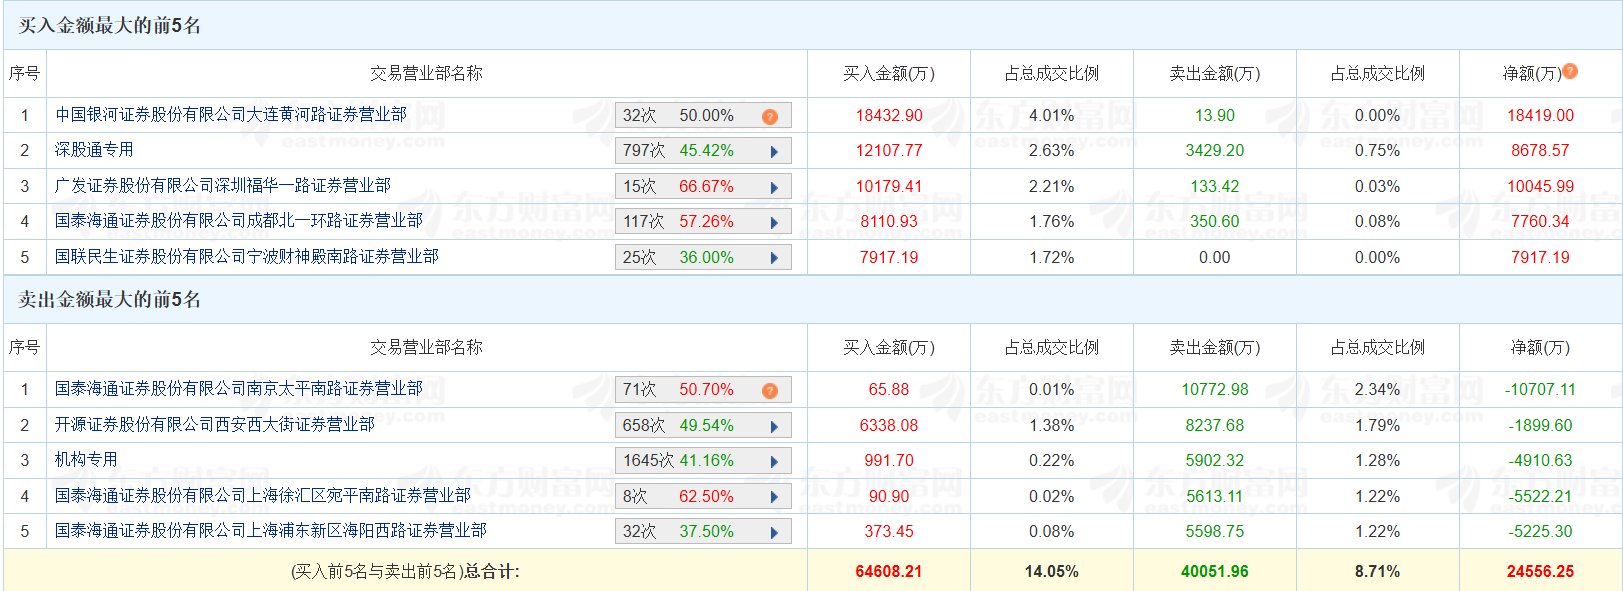The image size is (1623, 591).
Task: Open 中国银河证券大连黄河路证券营业部 link
Action: (x=231, y=115)
